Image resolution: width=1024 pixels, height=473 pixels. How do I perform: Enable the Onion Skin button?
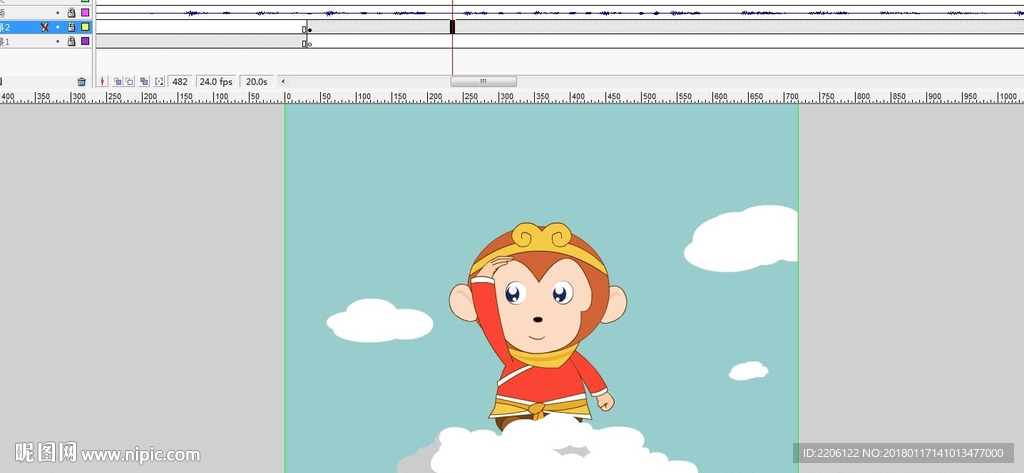[x=118, y=82]
